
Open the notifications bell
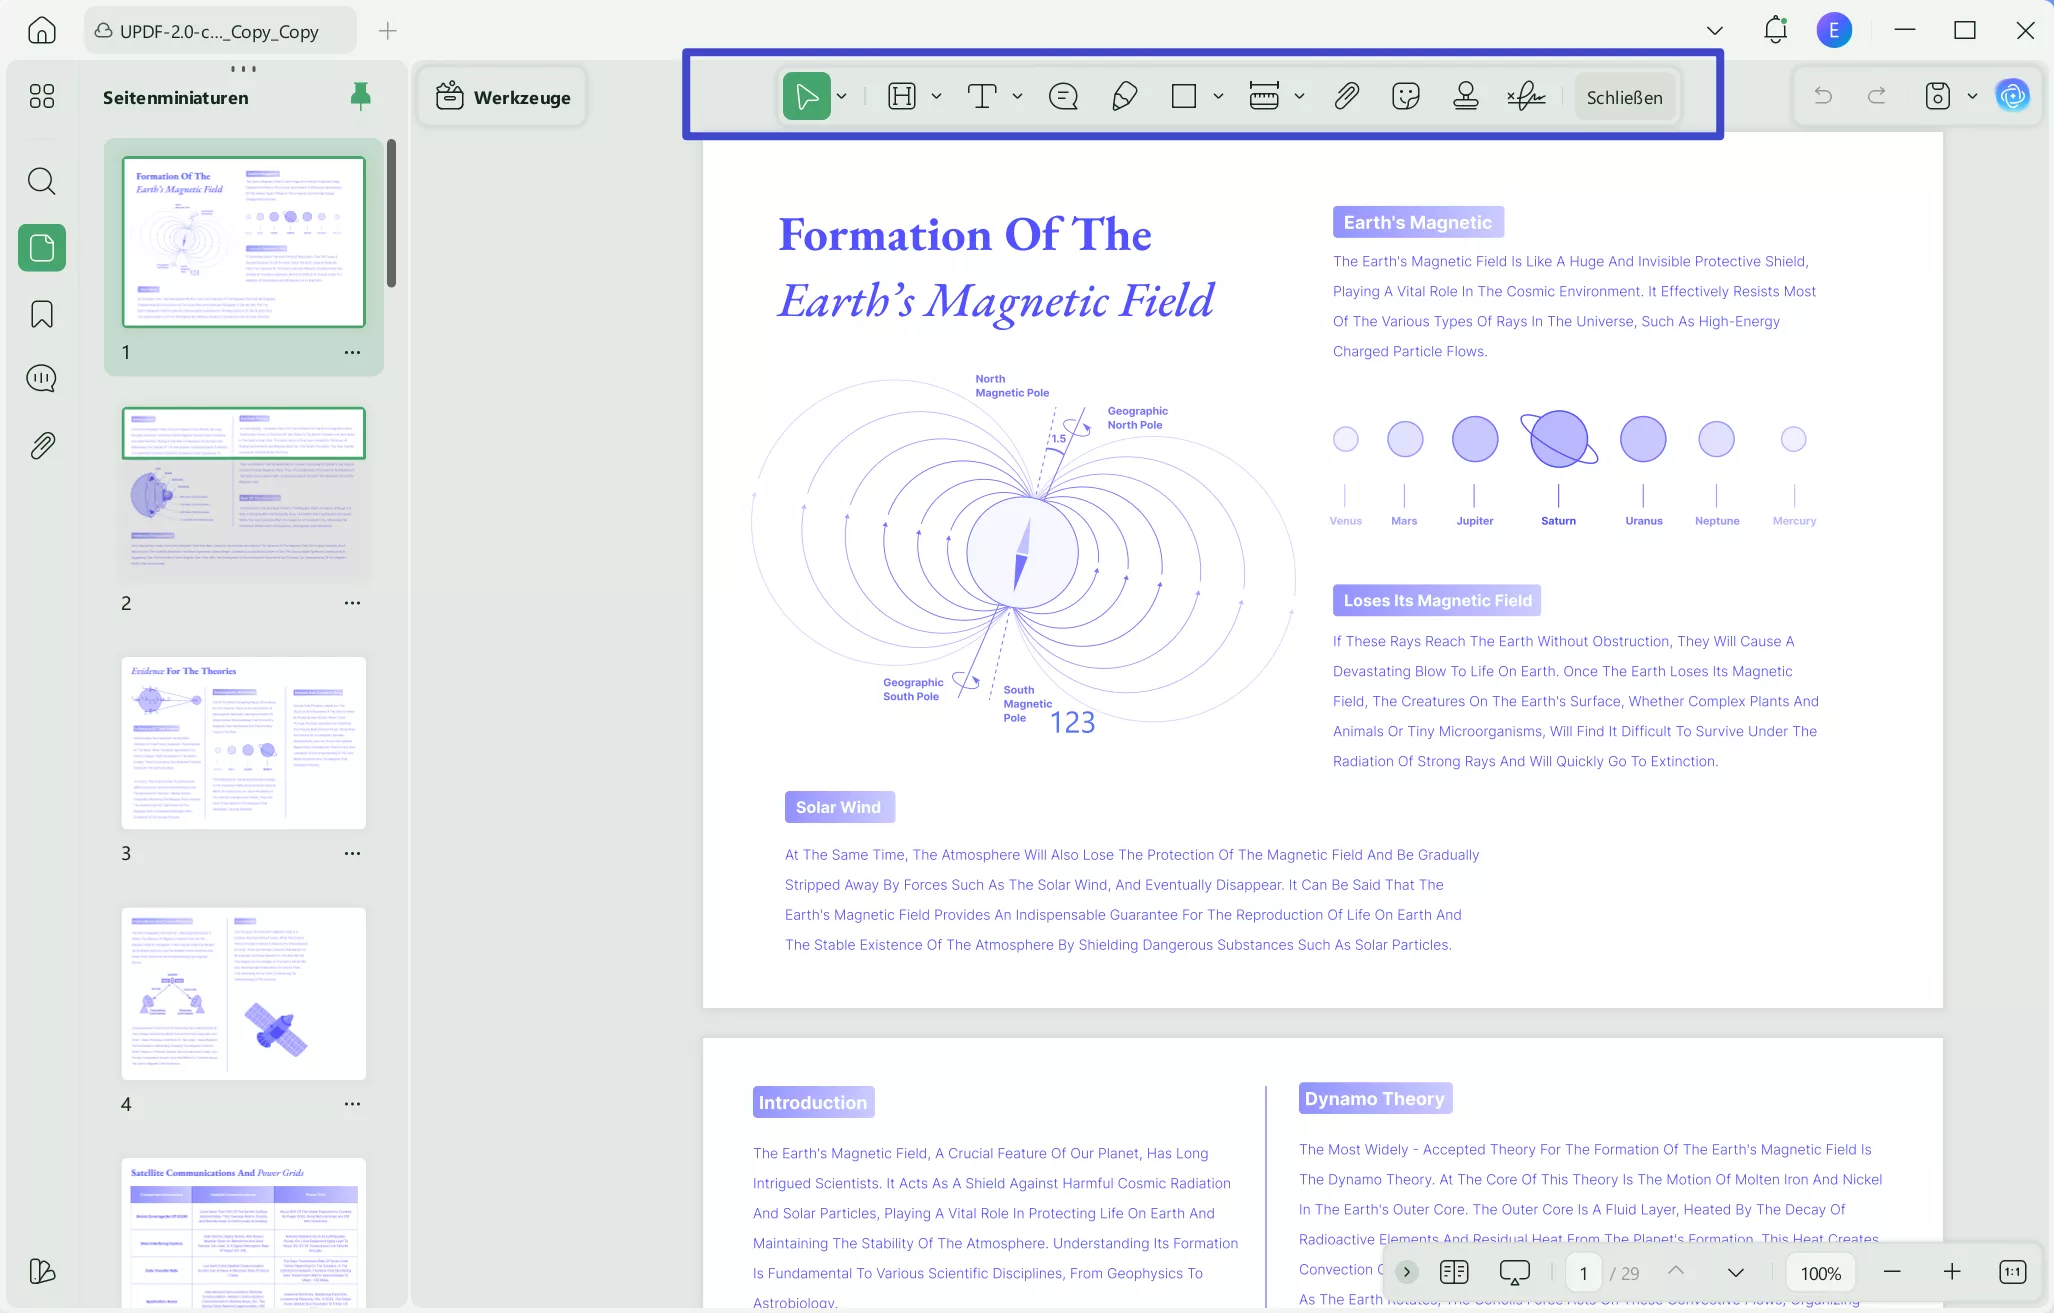1775,30
